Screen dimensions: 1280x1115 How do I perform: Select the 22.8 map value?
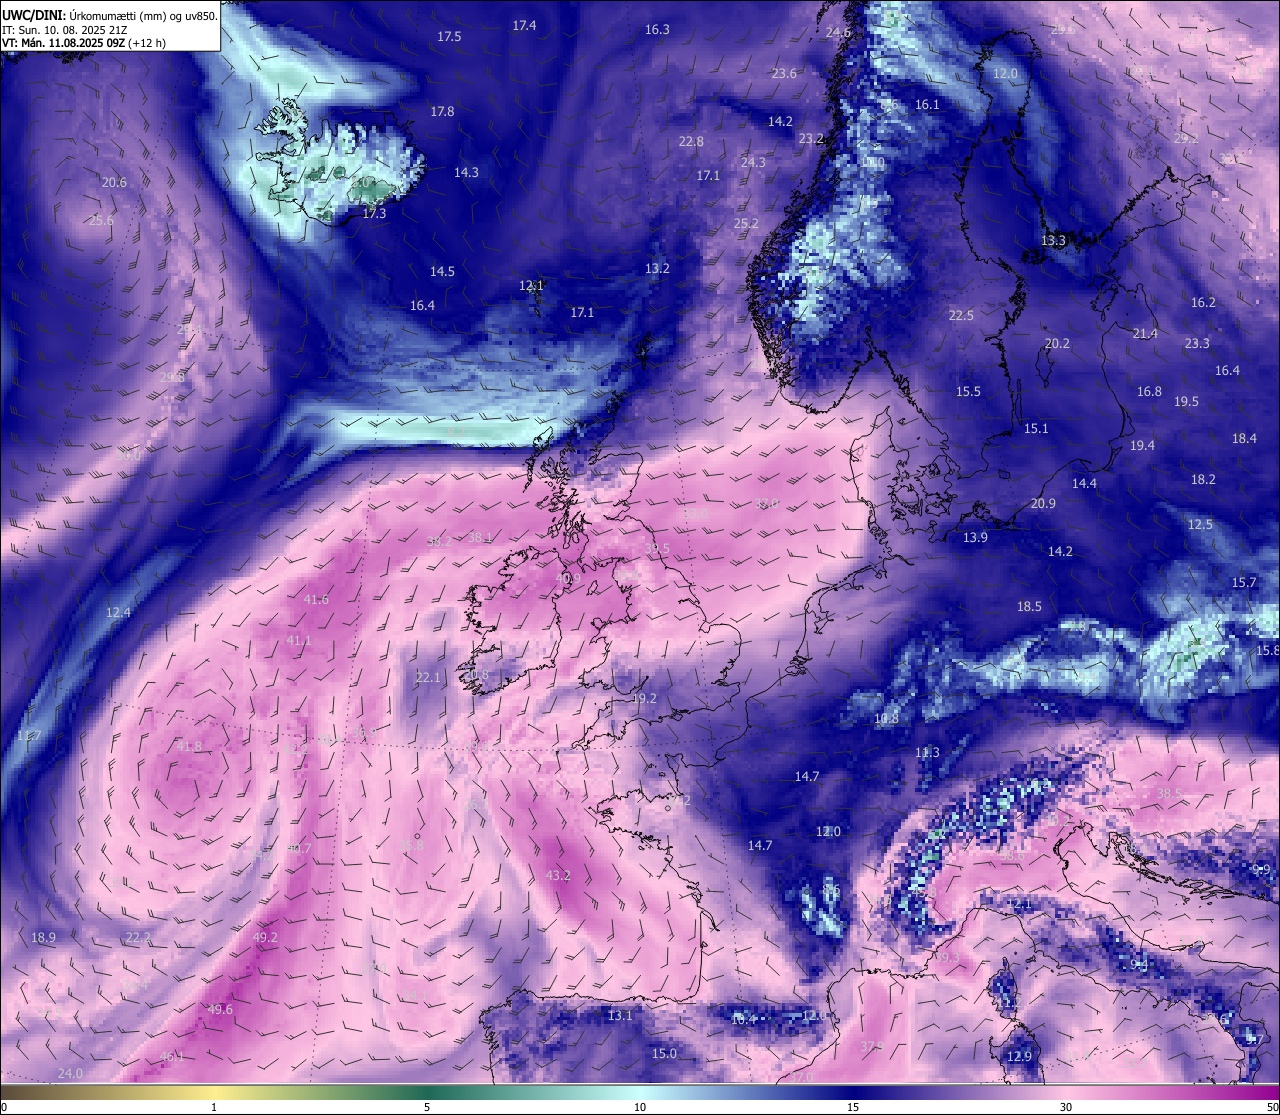tap(691, 142)
